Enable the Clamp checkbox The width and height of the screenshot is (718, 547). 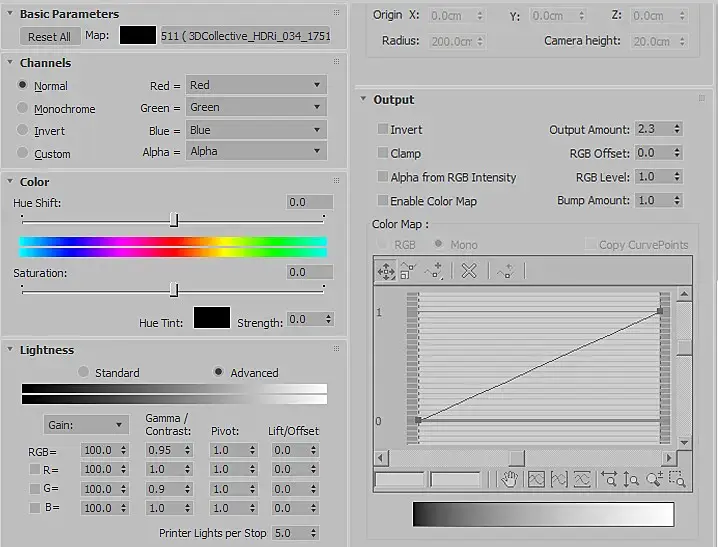[x=383, y=152]
